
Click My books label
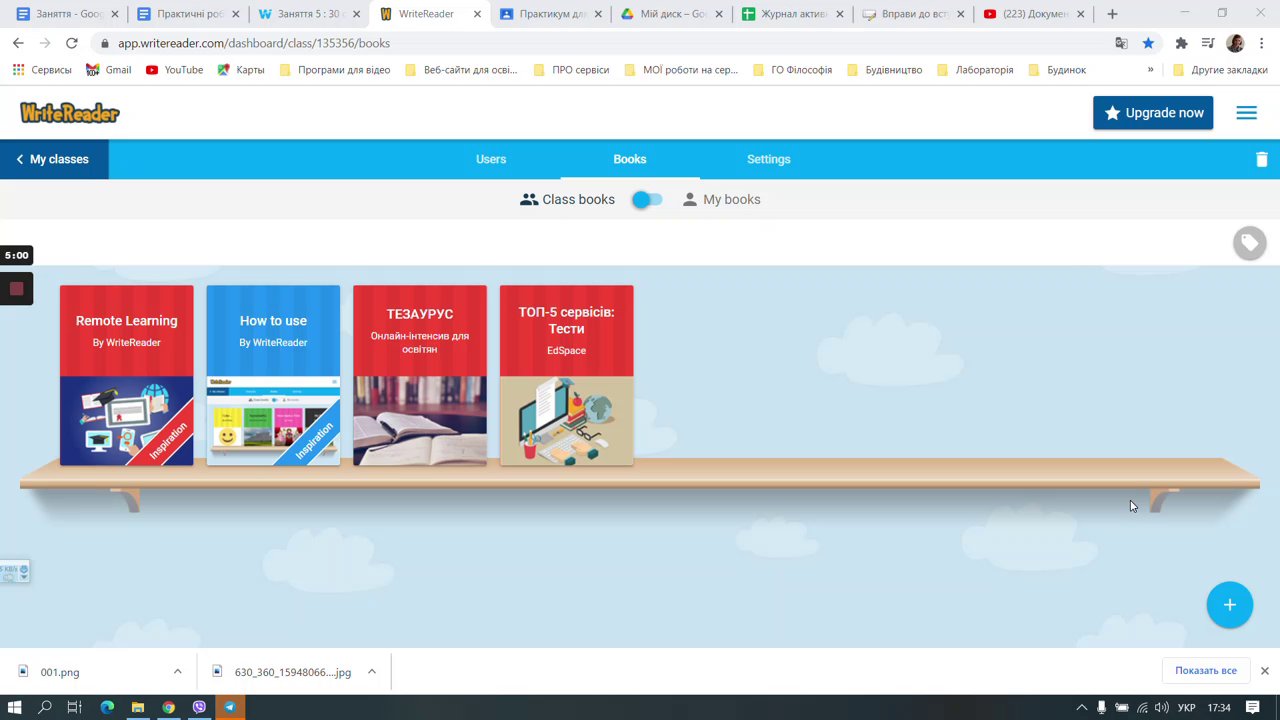click(x=732, y=200)
